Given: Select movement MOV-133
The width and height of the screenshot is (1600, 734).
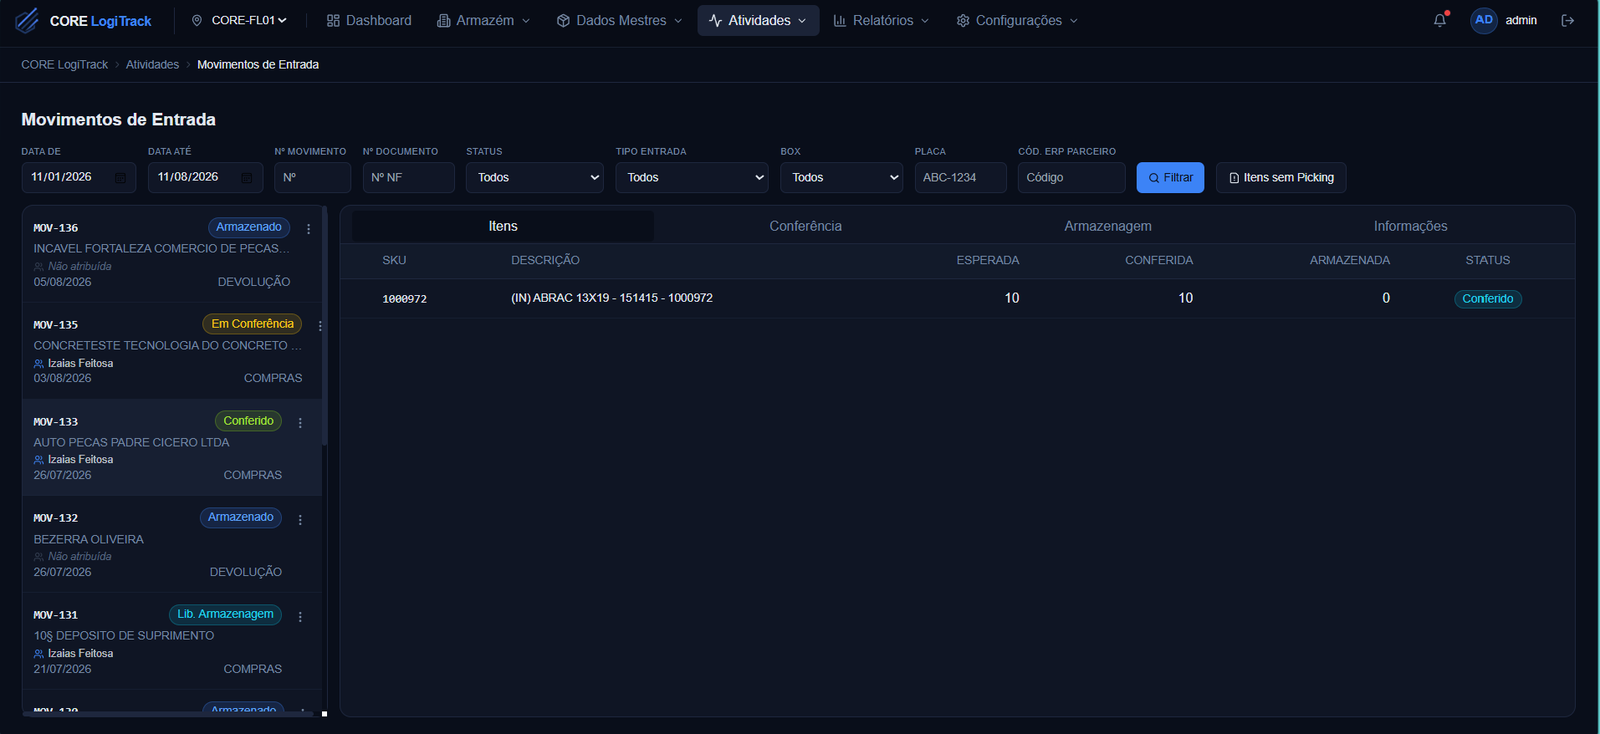Looking at the screenshot, I should point(172,447).
